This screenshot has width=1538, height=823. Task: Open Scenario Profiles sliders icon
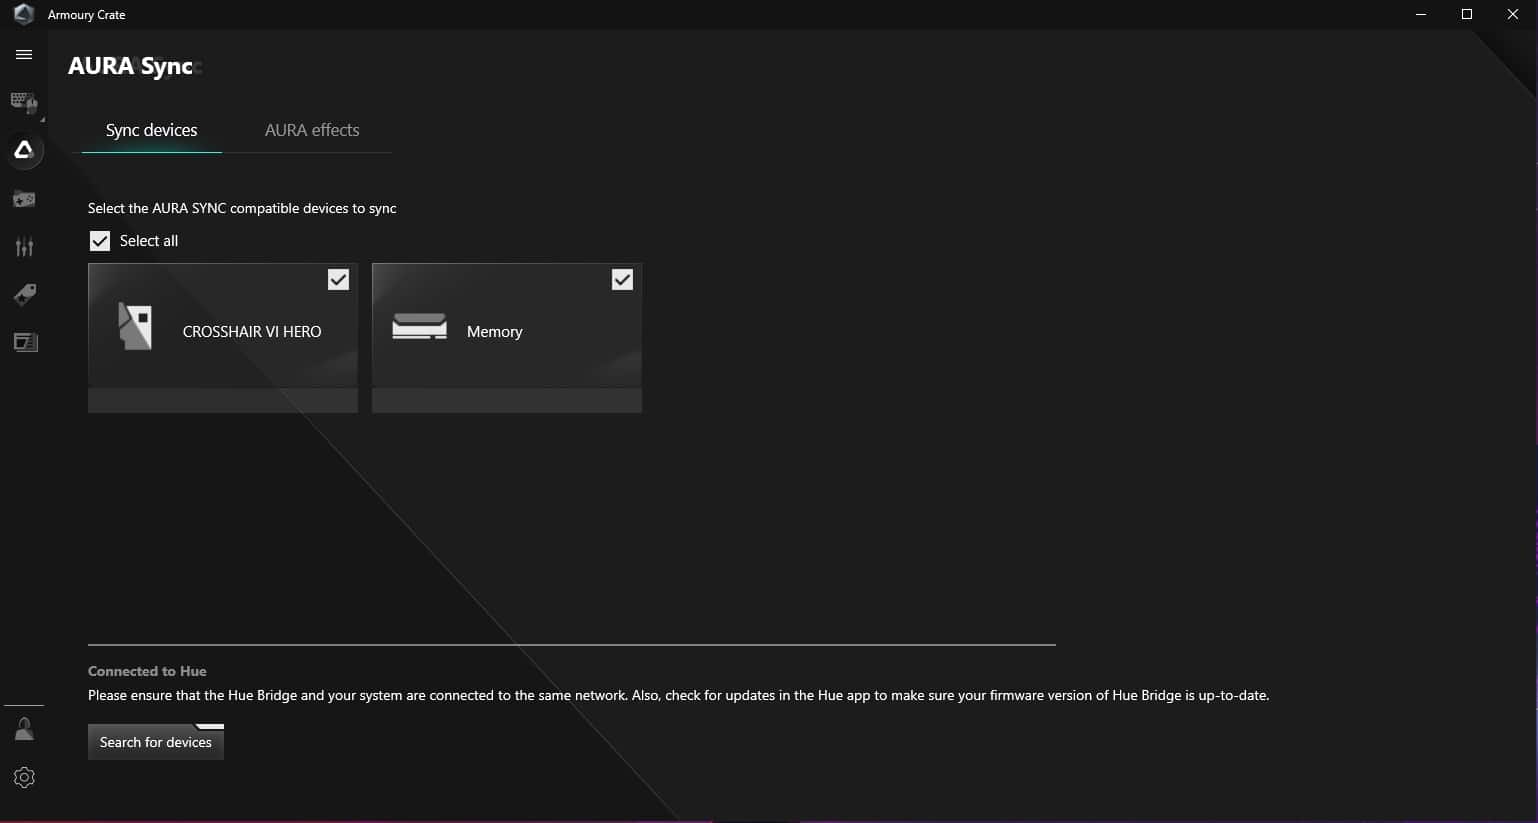point(24,246)
